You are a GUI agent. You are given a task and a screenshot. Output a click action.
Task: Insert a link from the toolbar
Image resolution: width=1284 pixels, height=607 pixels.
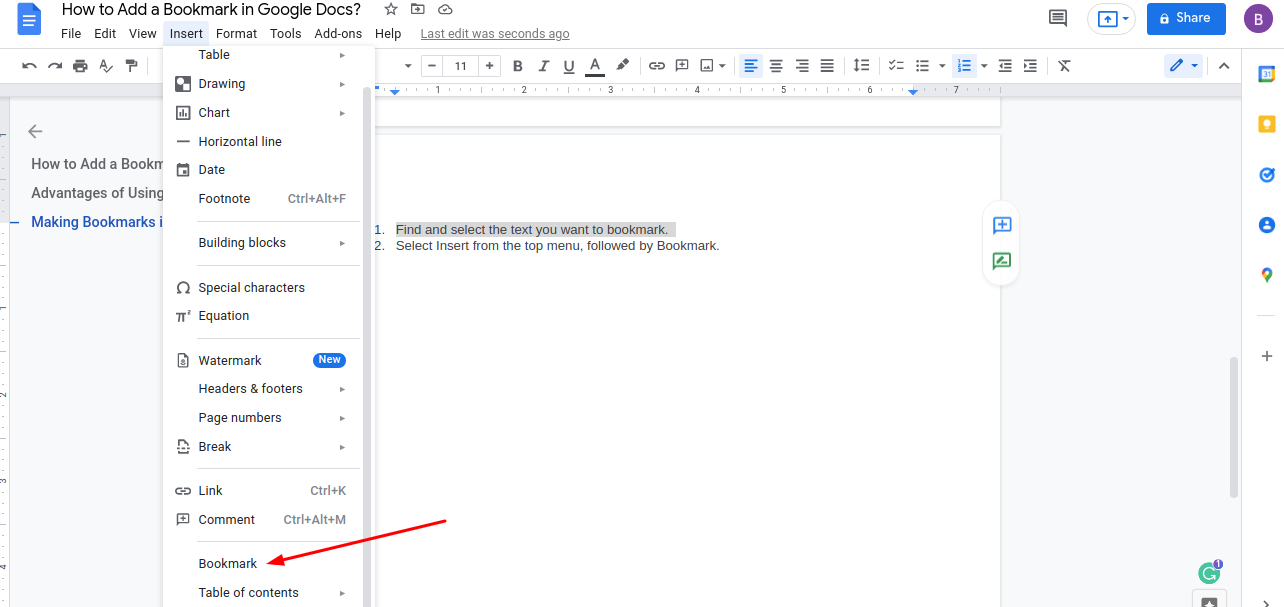pos(657,66)
